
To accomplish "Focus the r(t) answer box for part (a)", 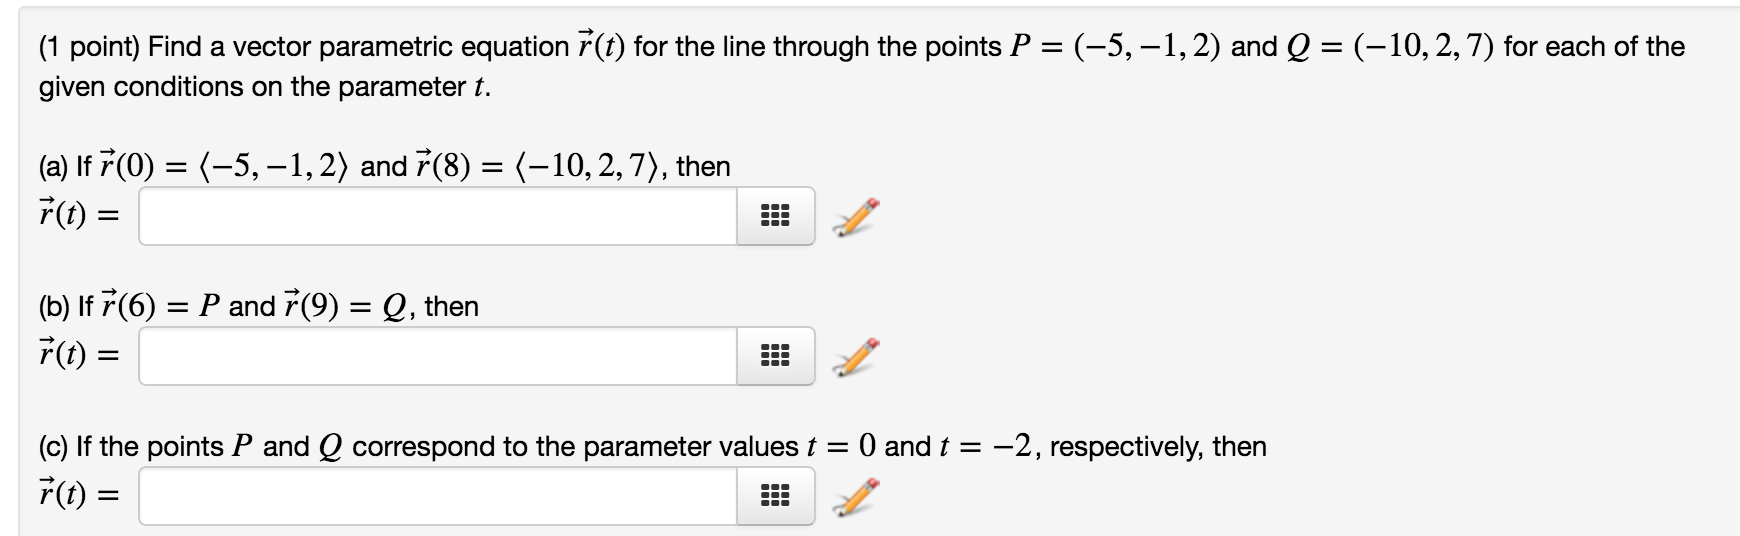I will (x=438, y=216).
